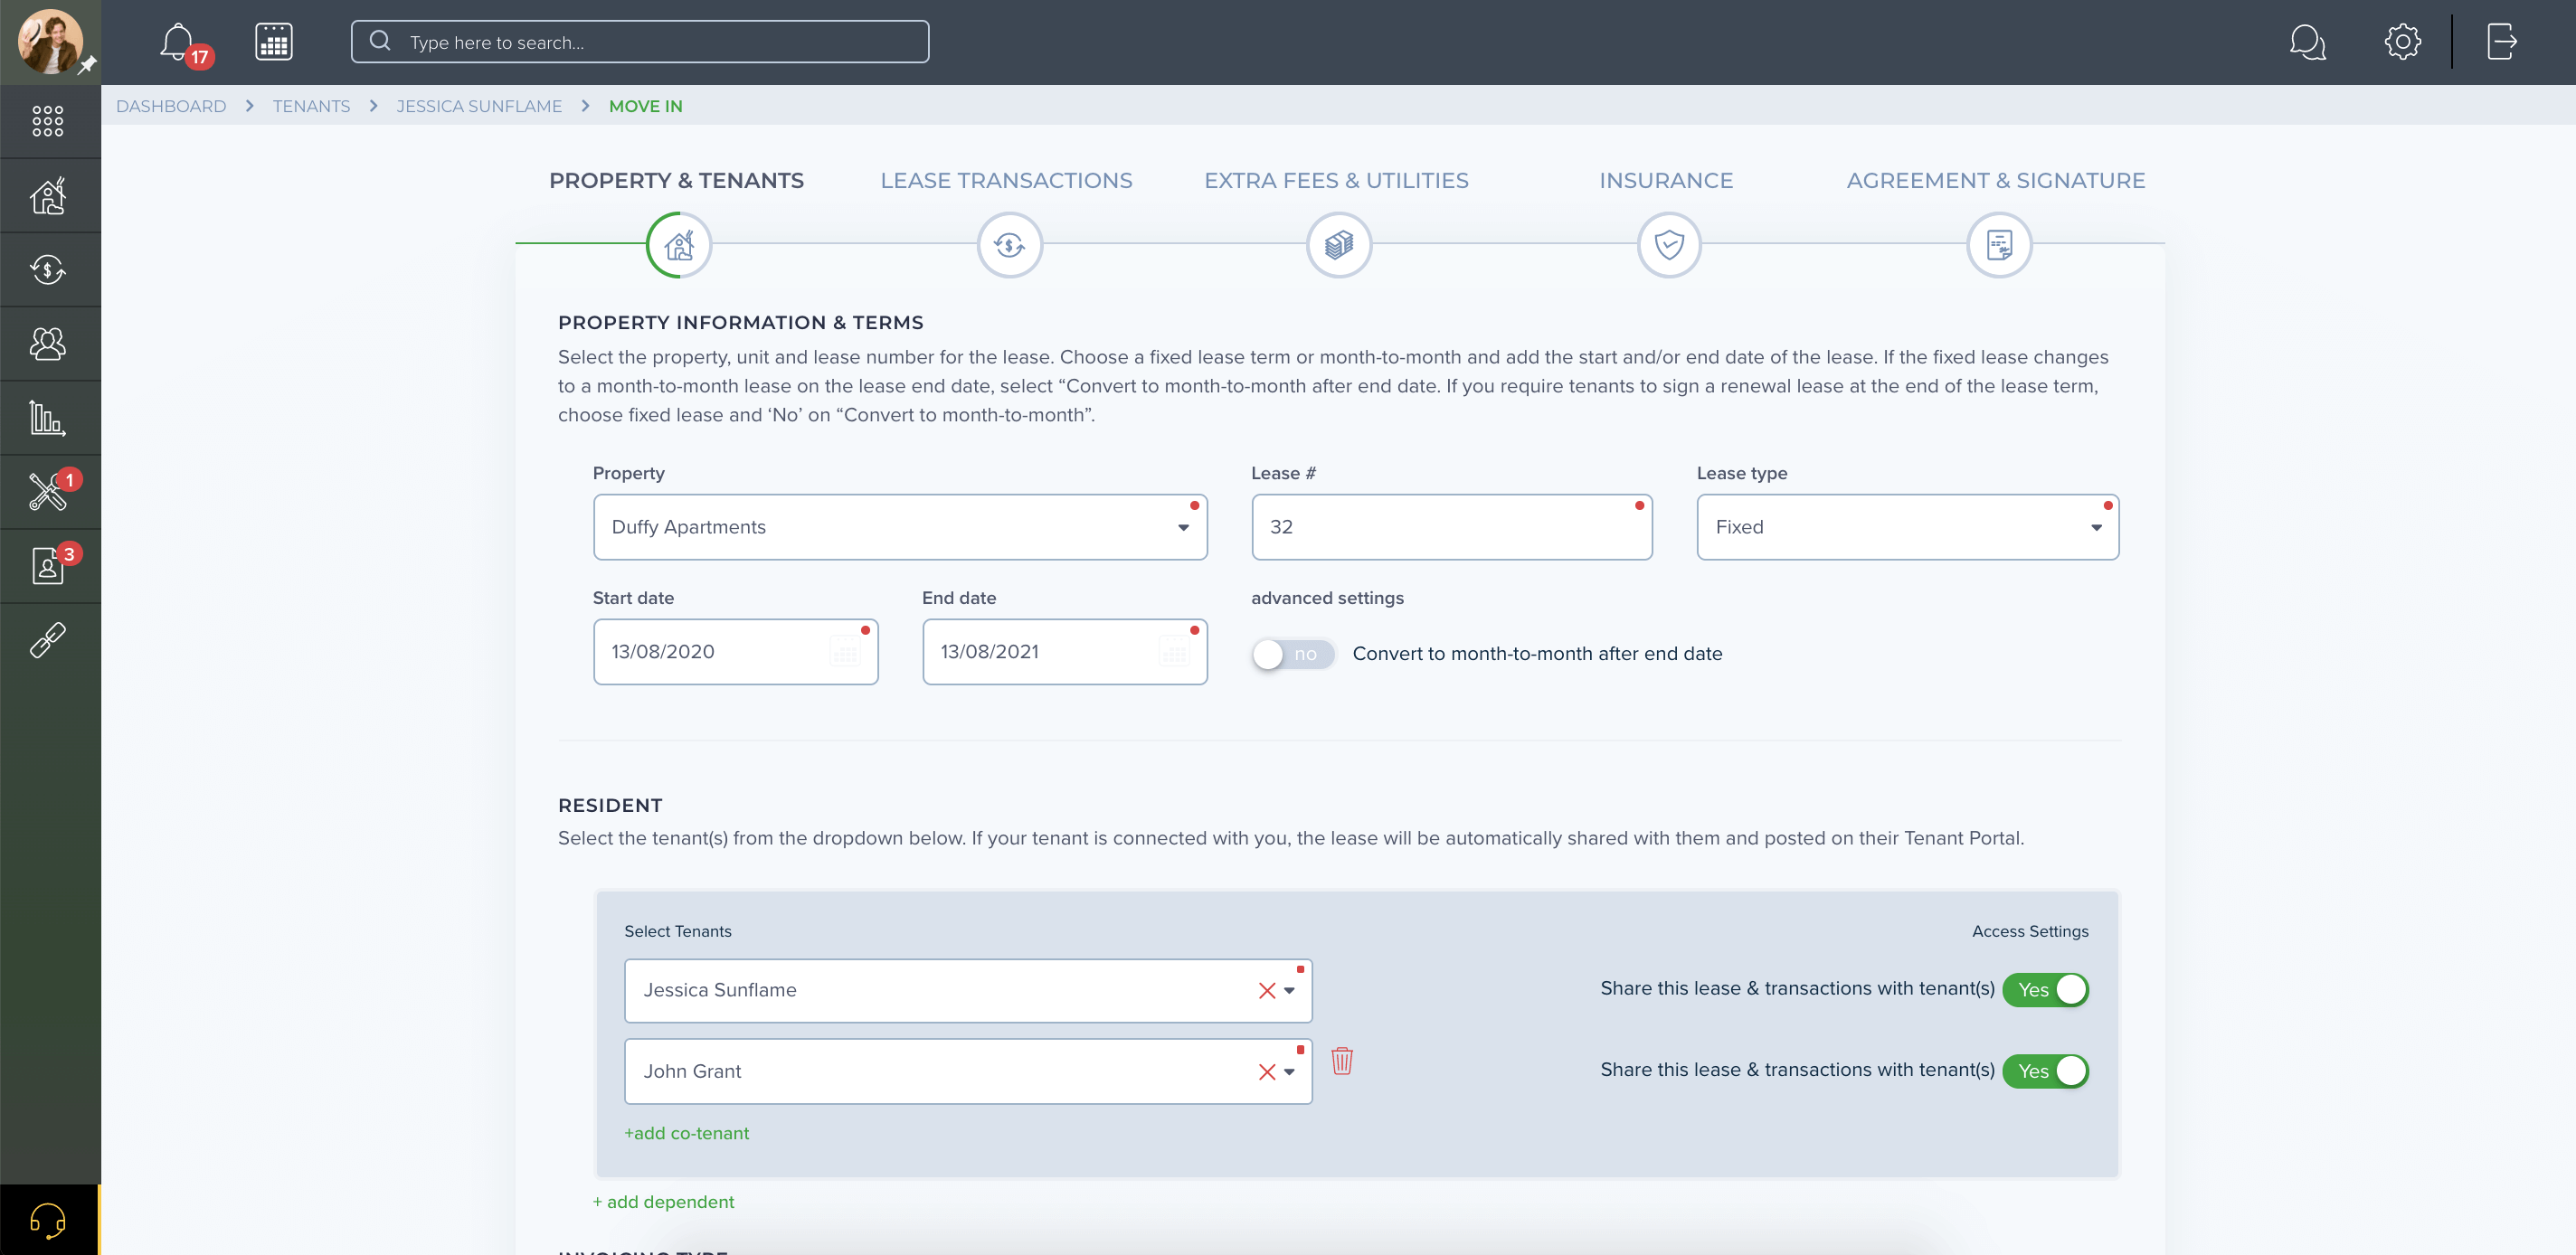Open the End date calendar picker
The image size is (2576, 1255).
click(x=1174, y=652)
